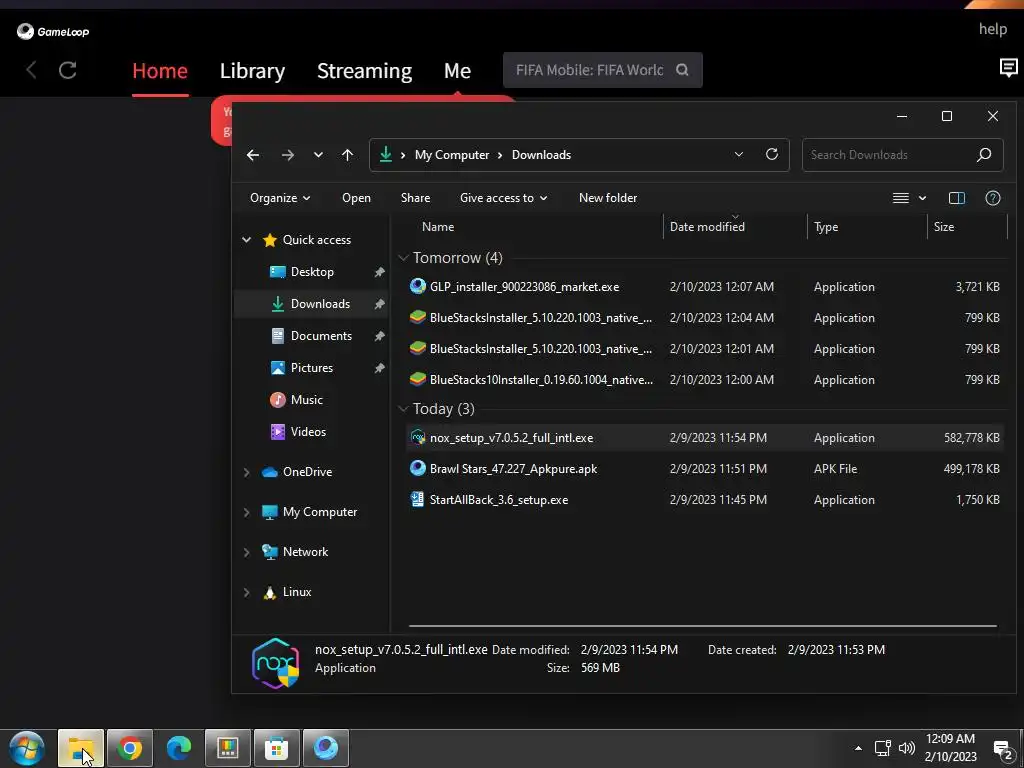This screenshot has width=1024, height=768.
Task: Collapse the Today (3) group
Action: point(403,409)
